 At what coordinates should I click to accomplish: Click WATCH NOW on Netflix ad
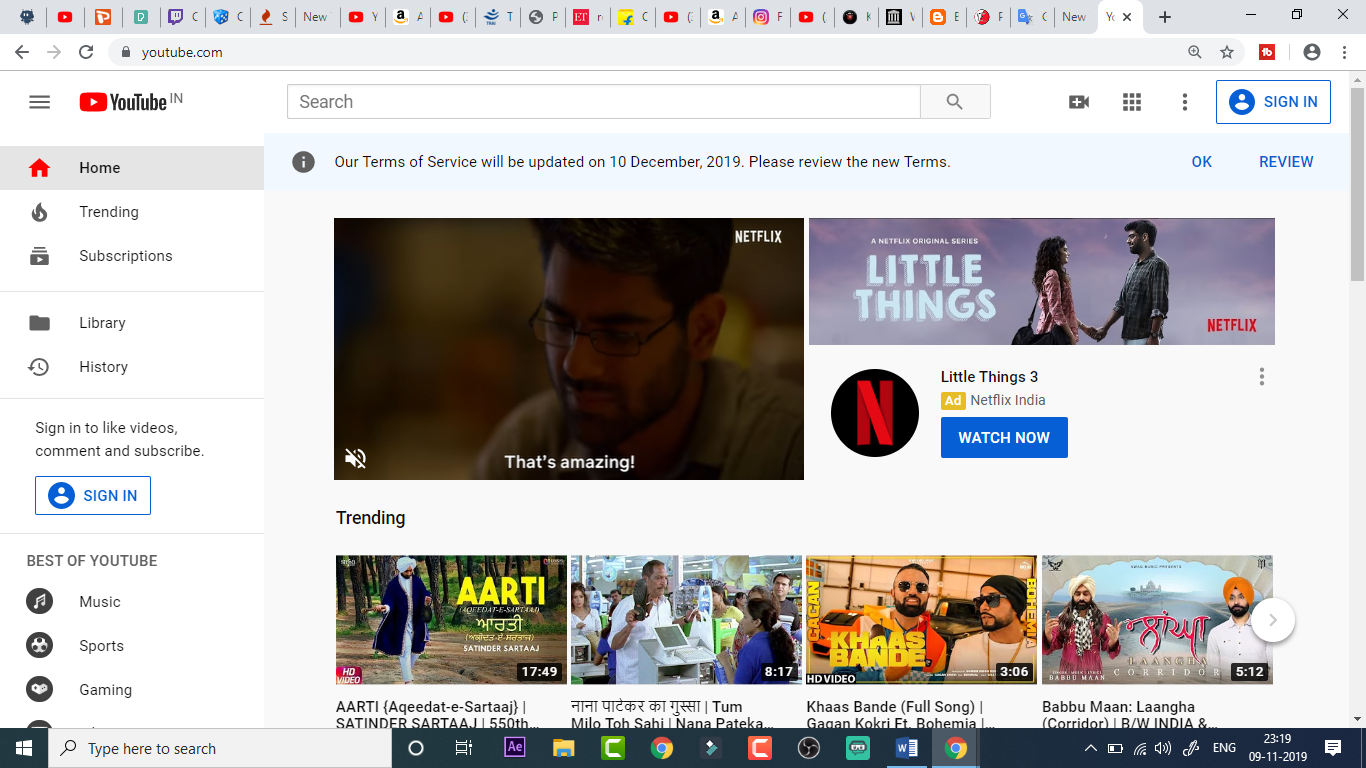tap(1004, 438)
